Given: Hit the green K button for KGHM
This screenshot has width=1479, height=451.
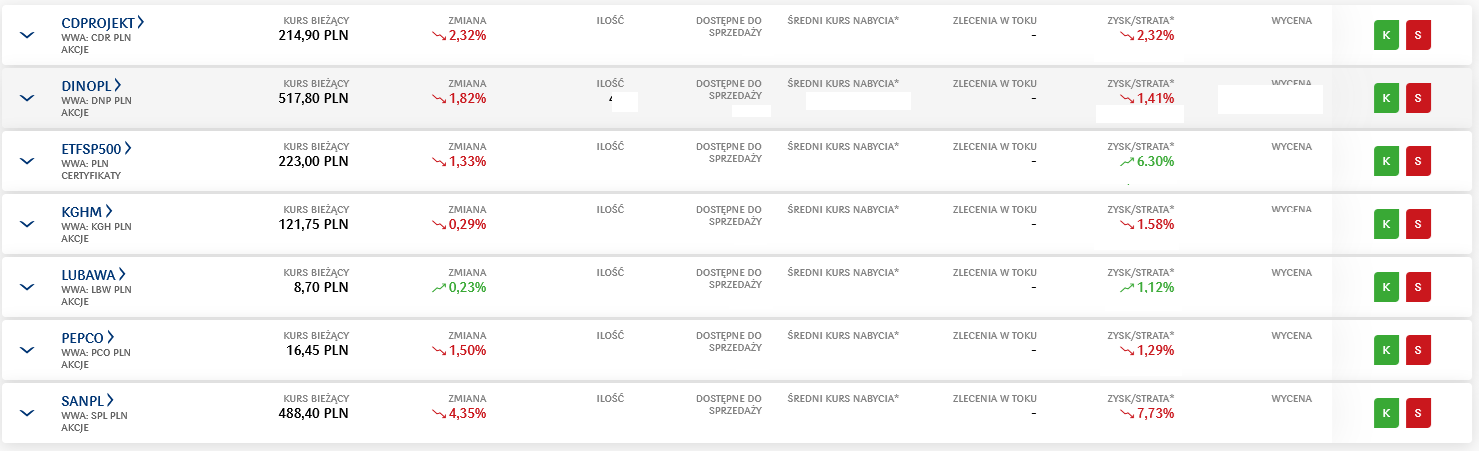Looking at the screenshot, I should coord(1386,224).
